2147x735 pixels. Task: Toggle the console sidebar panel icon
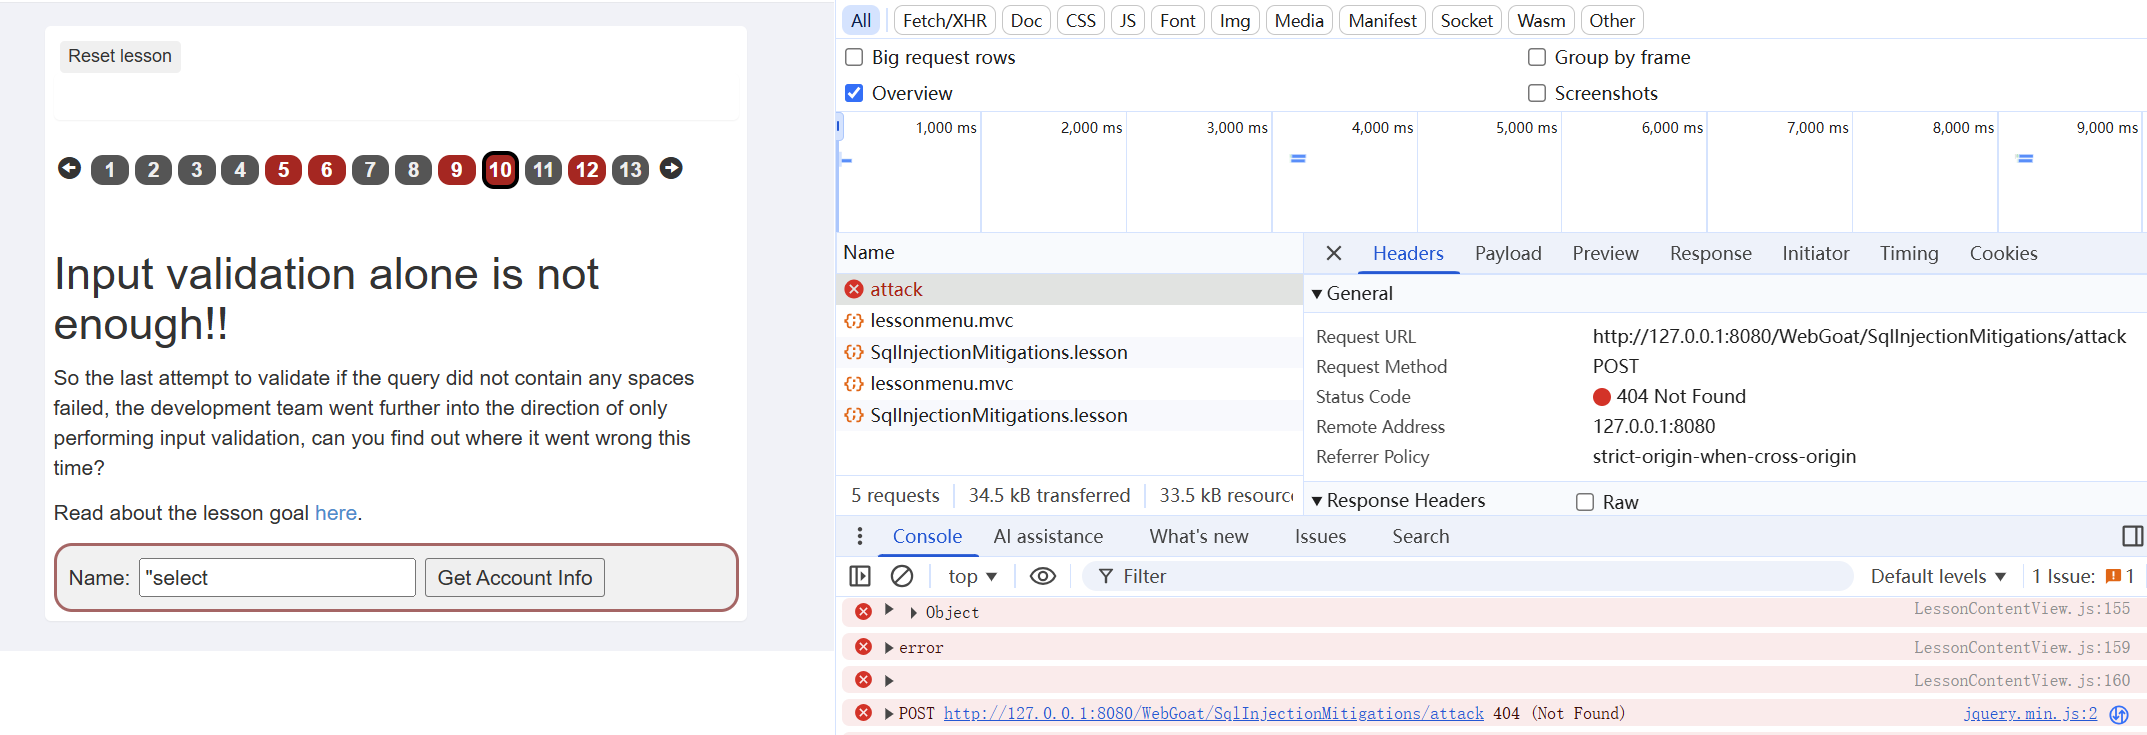[x=859, y=576]
